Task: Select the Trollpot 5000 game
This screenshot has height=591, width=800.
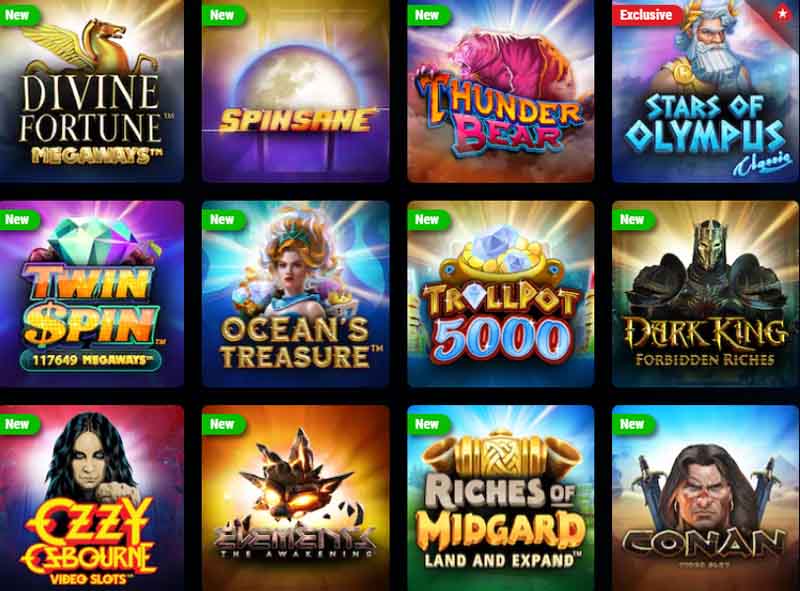Action: click(501, 294)
